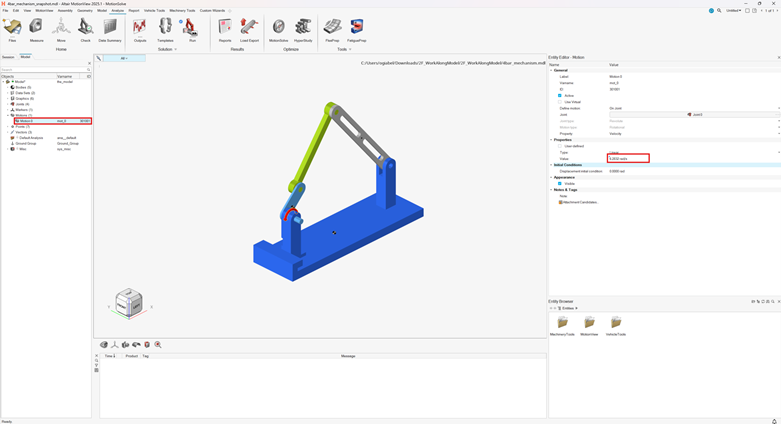Run the model Check tool
Image resolution: width=781 pixels, height=424 pixels.
86,27
